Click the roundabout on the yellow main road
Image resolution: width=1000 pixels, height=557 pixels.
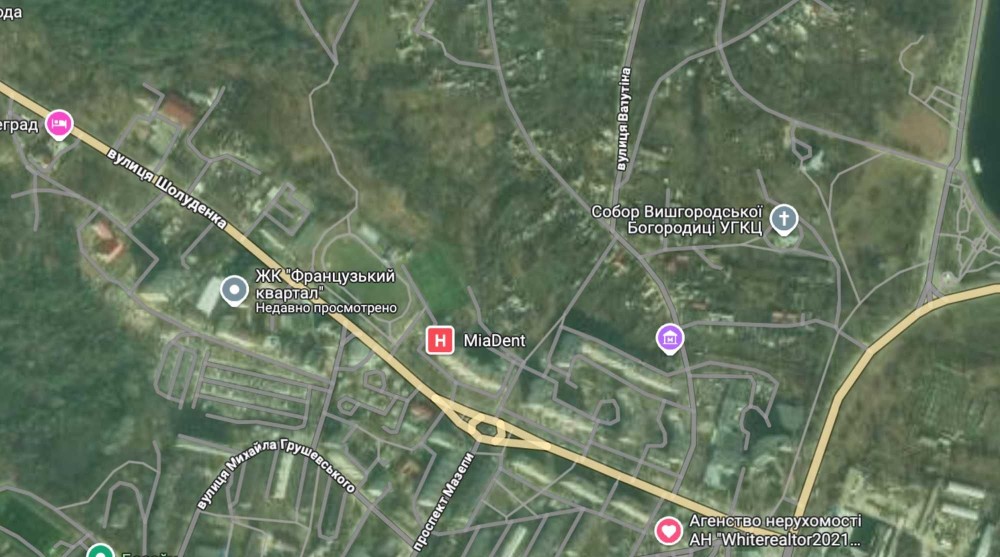tap(487, 427)
